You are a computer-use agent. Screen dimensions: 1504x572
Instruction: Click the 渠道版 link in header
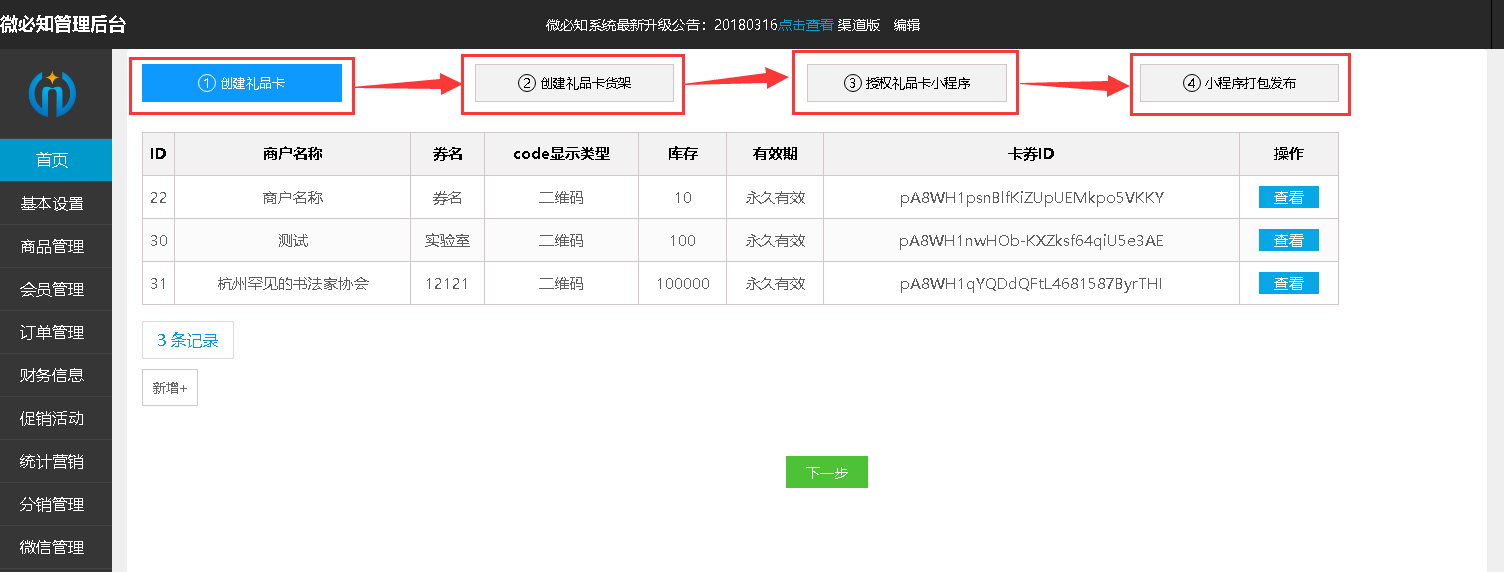coord(859,25)
